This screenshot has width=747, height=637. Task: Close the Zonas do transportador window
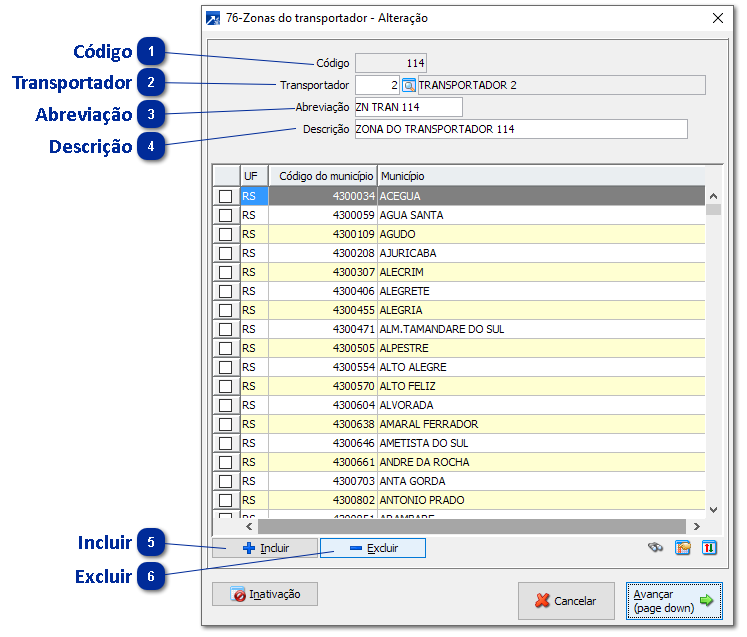(717, 18)
